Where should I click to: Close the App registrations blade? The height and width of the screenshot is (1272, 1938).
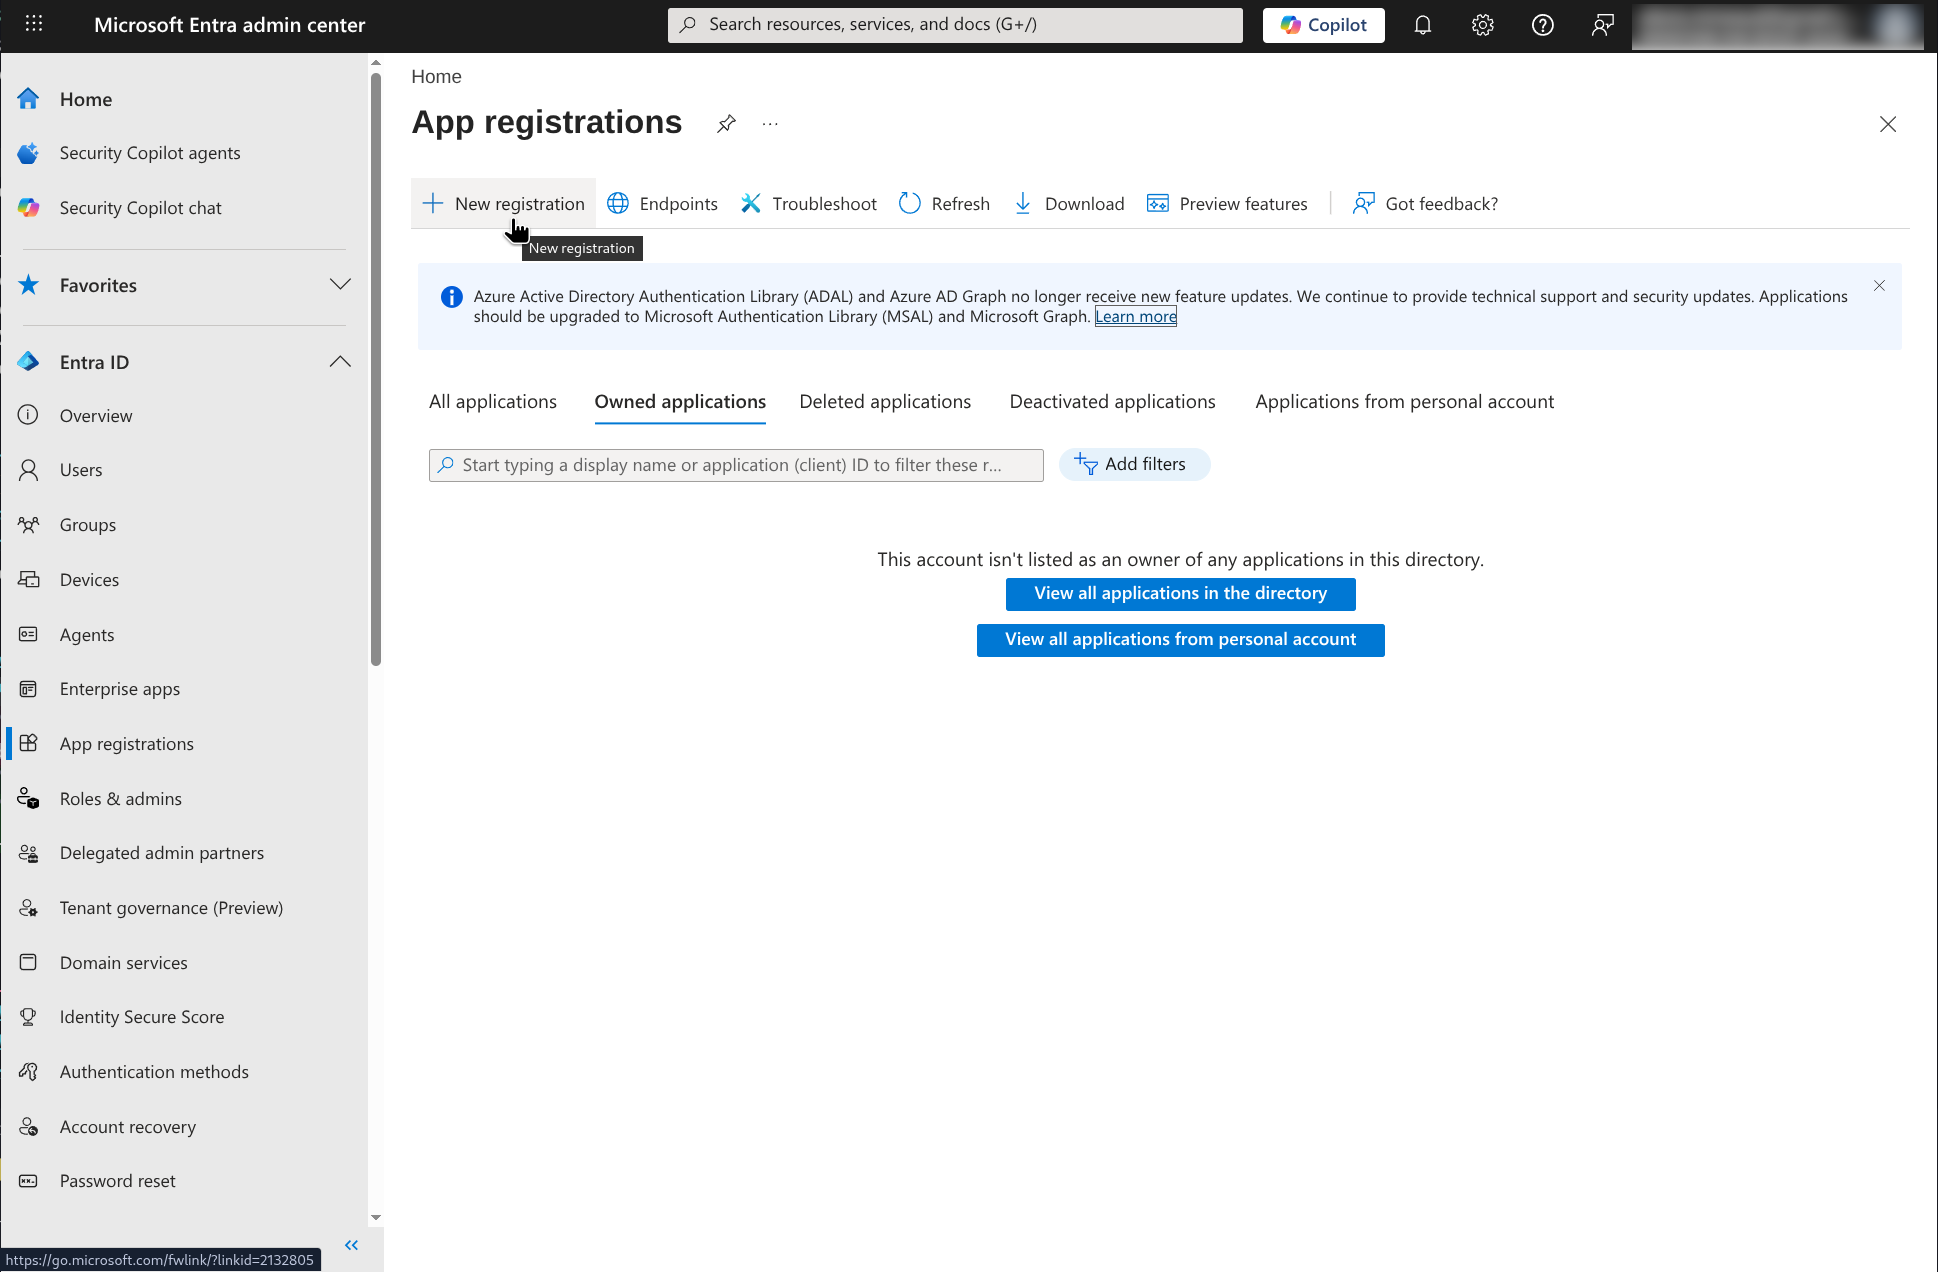point(1887,124)
